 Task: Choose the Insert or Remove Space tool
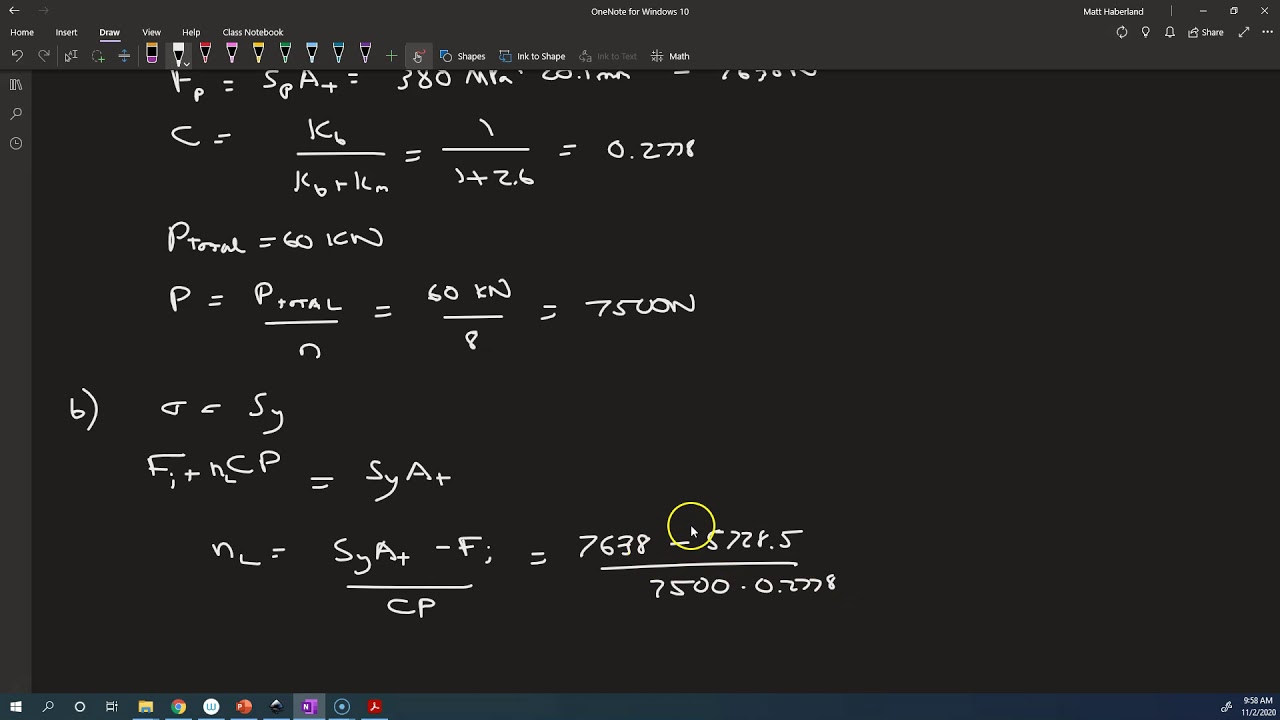tap(124, 56)
